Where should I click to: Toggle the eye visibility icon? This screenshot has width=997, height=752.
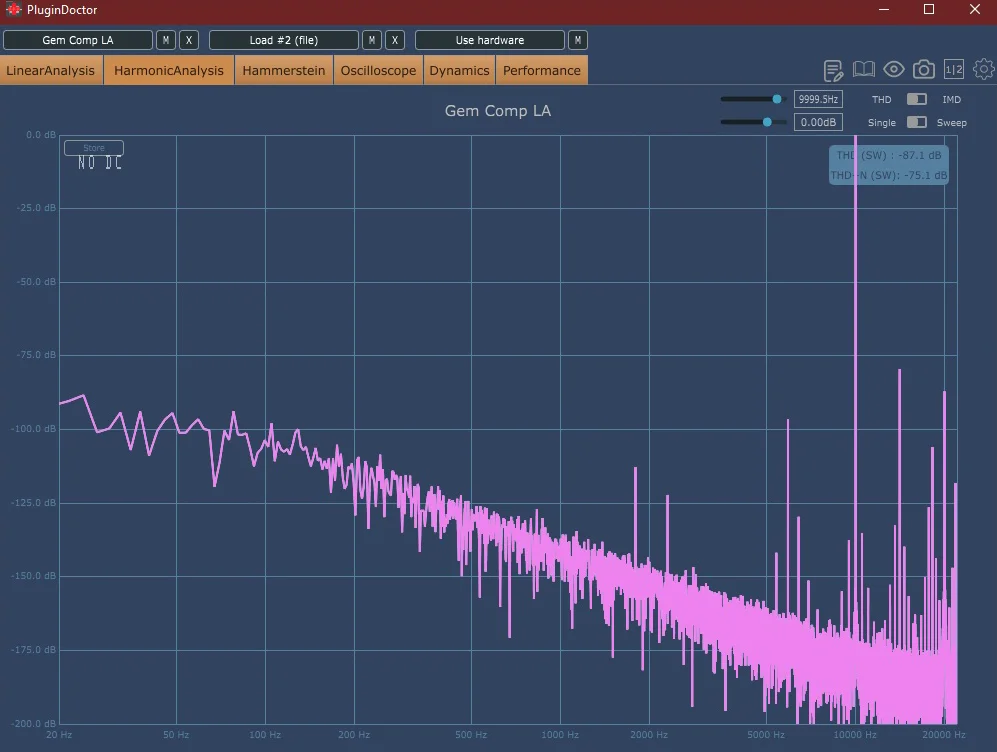pos(893,69)
